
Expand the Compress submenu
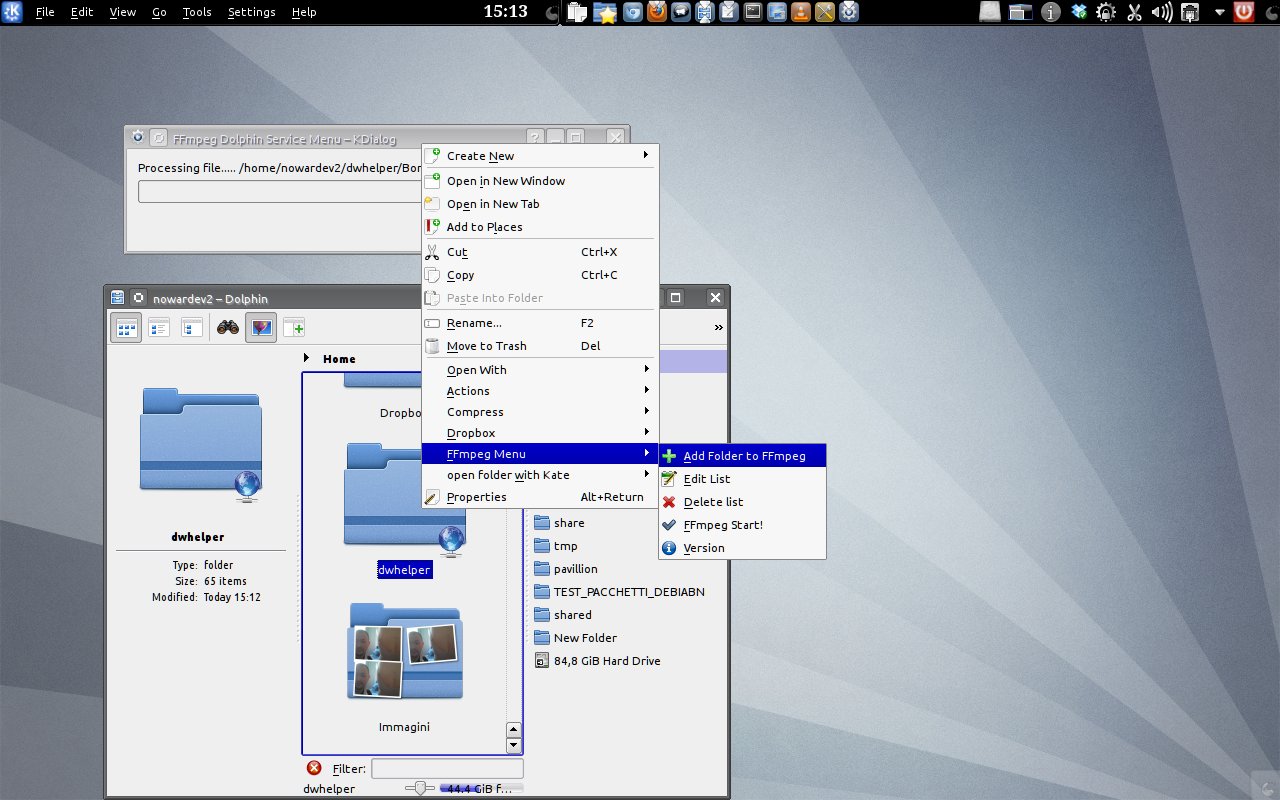point(540,412)
